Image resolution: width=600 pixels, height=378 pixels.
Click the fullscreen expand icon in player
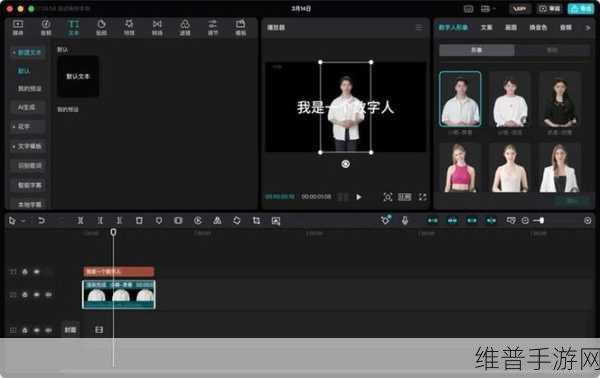point(422,197)
